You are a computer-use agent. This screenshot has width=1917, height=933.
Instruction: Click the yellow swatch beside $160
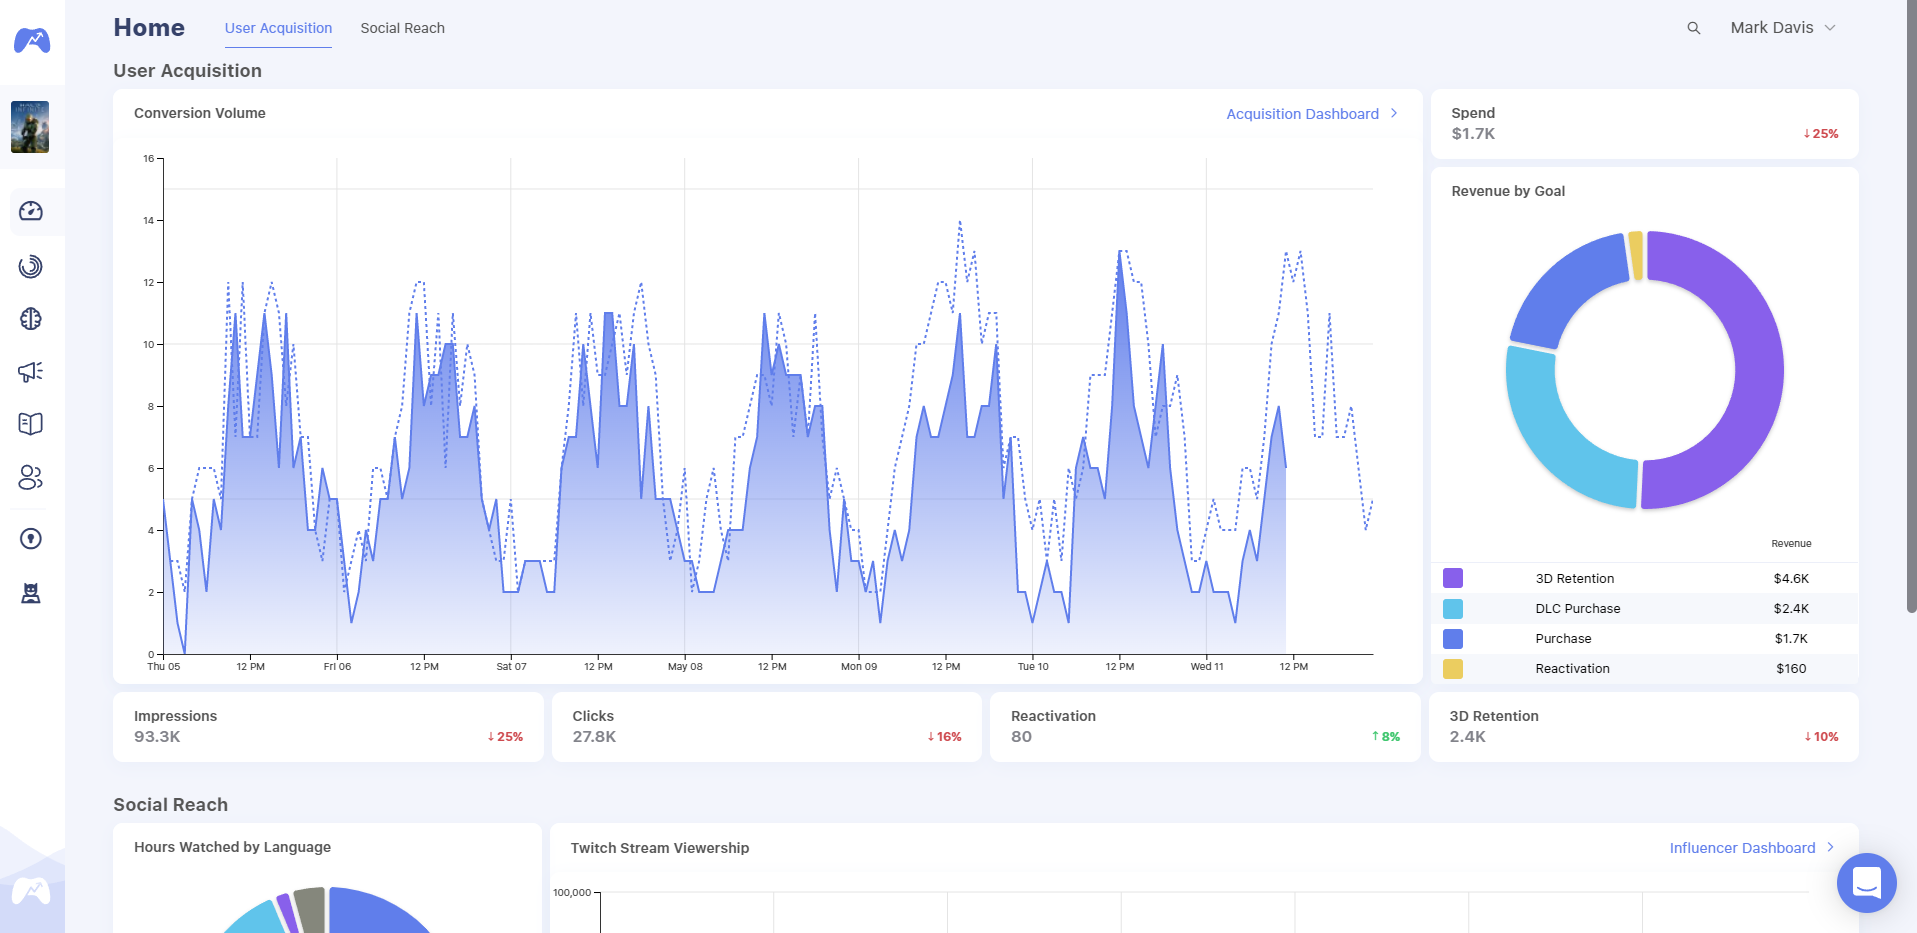pos(1453,669)
